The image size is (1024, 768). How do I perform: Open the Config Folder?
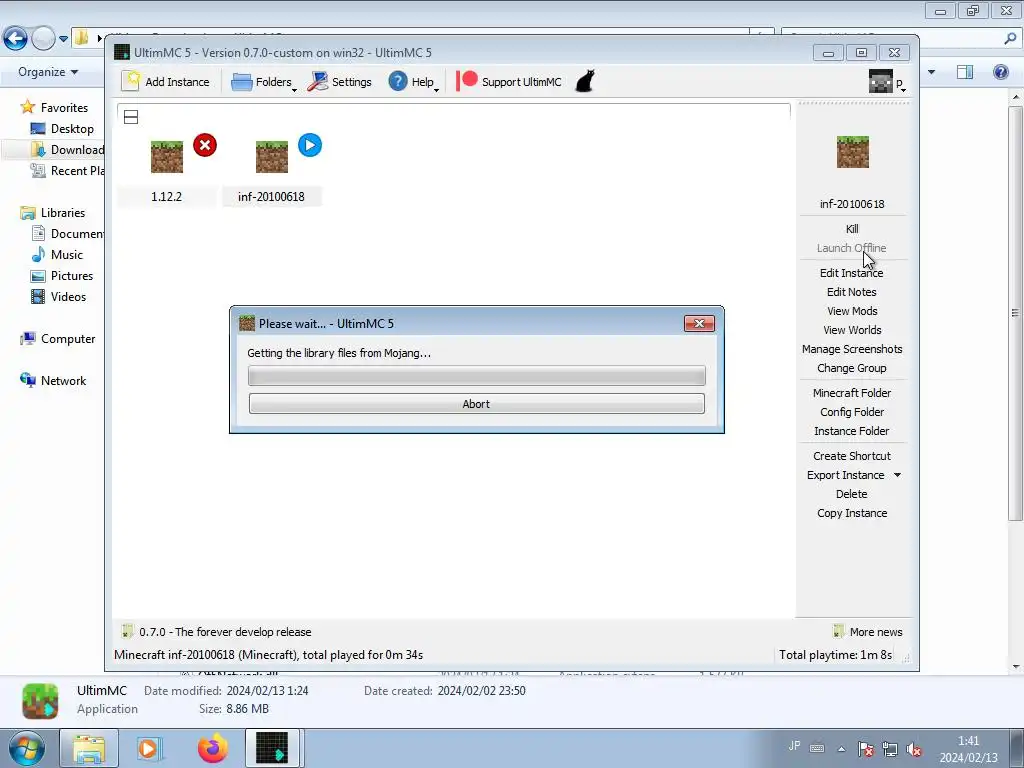coord(852,411)
